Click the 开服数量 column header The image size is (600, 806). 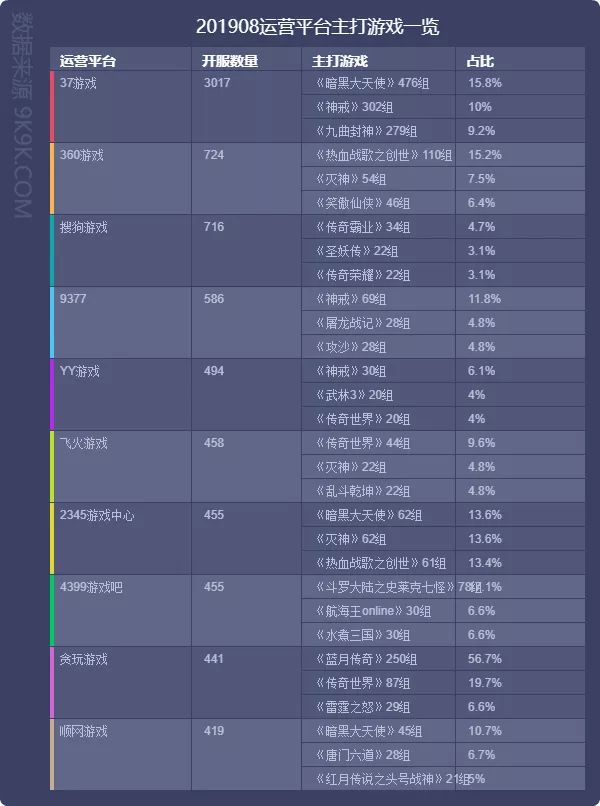pos(230,61)
